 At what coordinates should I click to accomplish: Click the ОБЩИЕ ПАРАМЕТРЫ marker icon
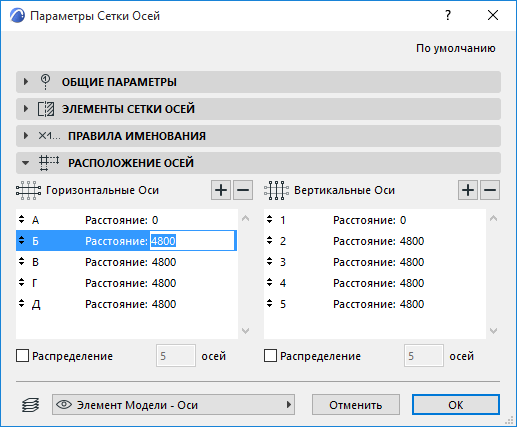click(45, 82)
